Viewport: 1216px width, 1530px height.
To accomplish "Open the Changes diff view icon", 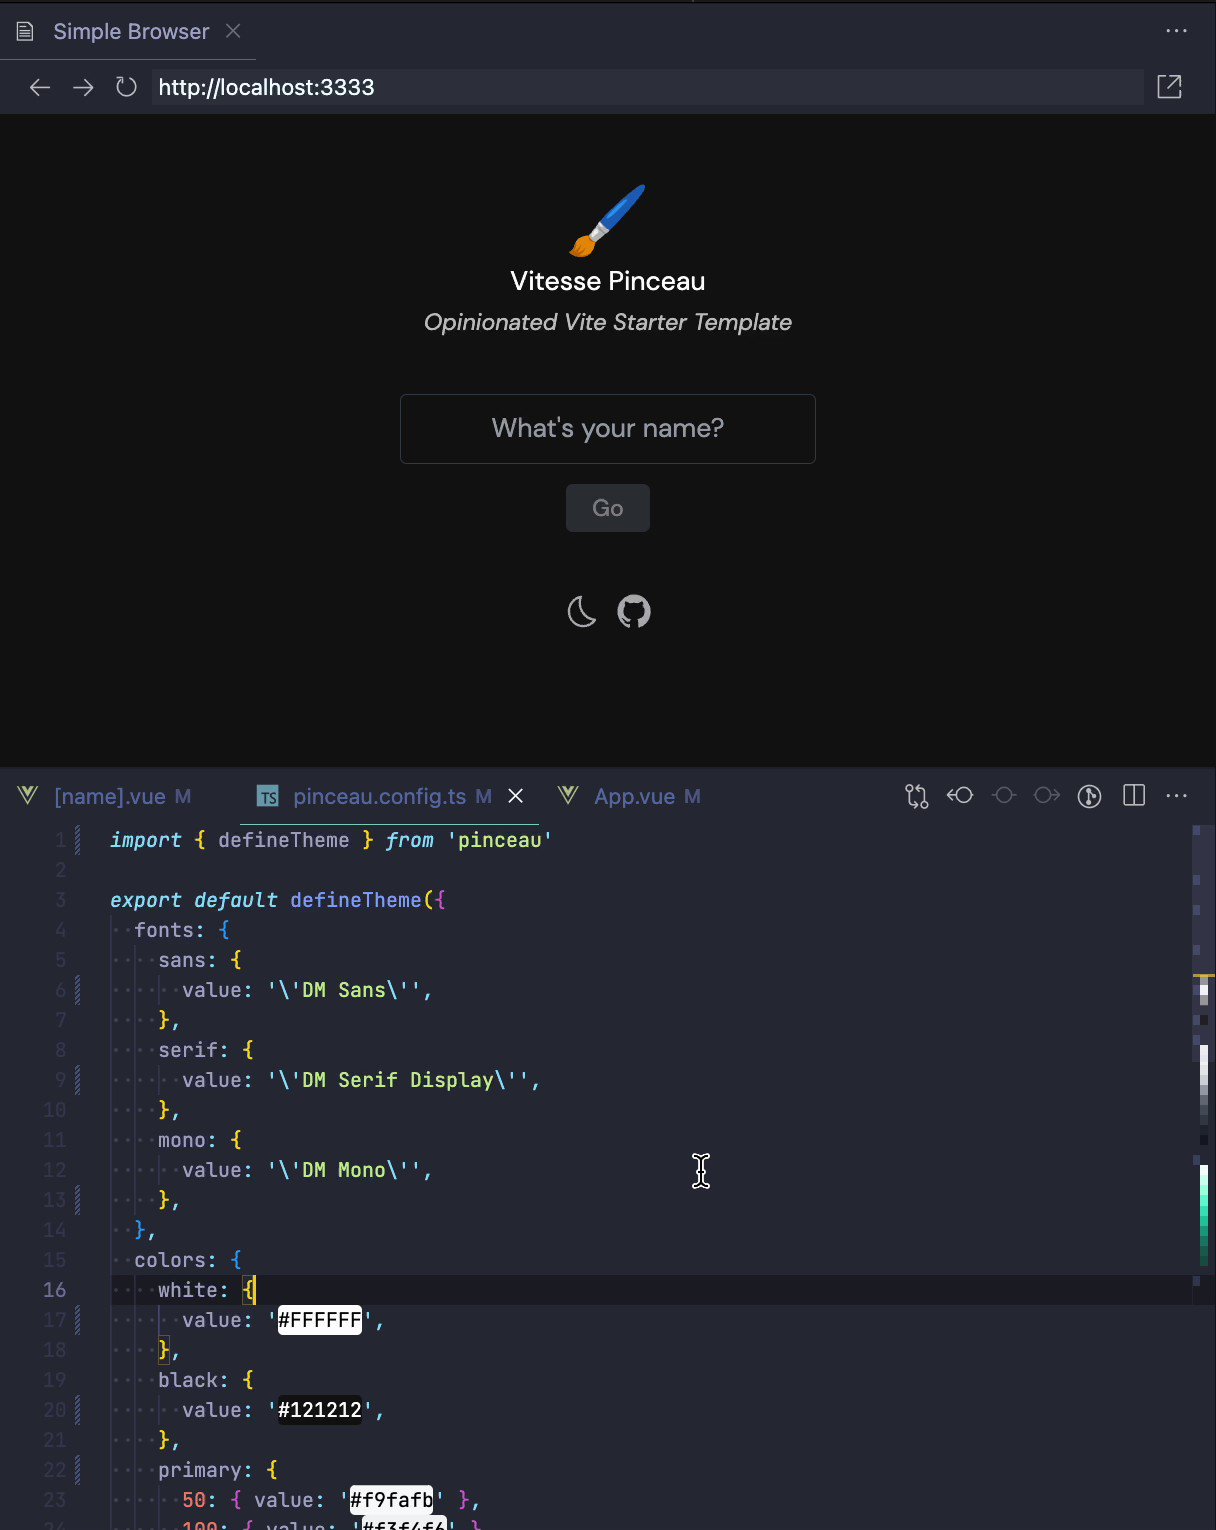I will click(x=914, y=796).
